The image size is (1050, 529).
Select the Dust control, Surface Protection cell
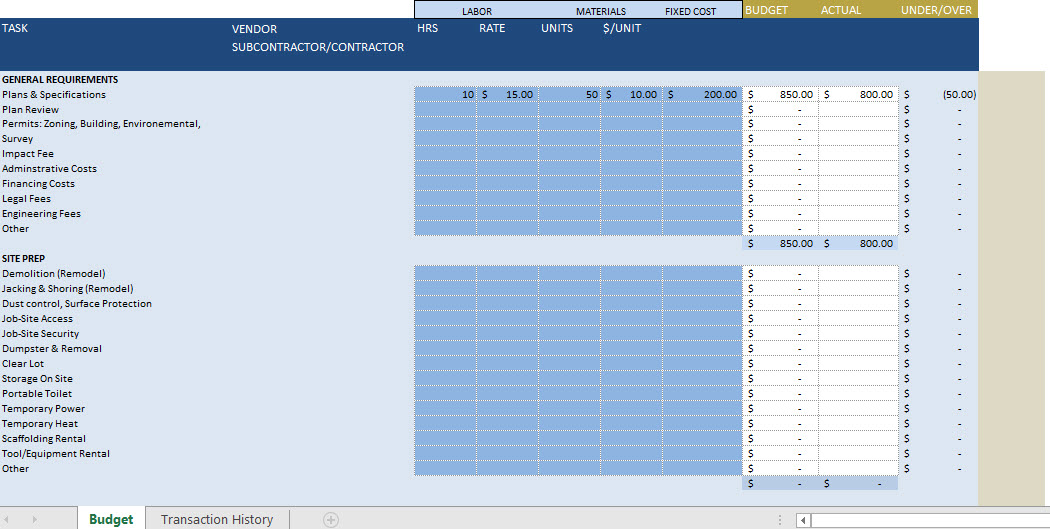pos(77,303)
